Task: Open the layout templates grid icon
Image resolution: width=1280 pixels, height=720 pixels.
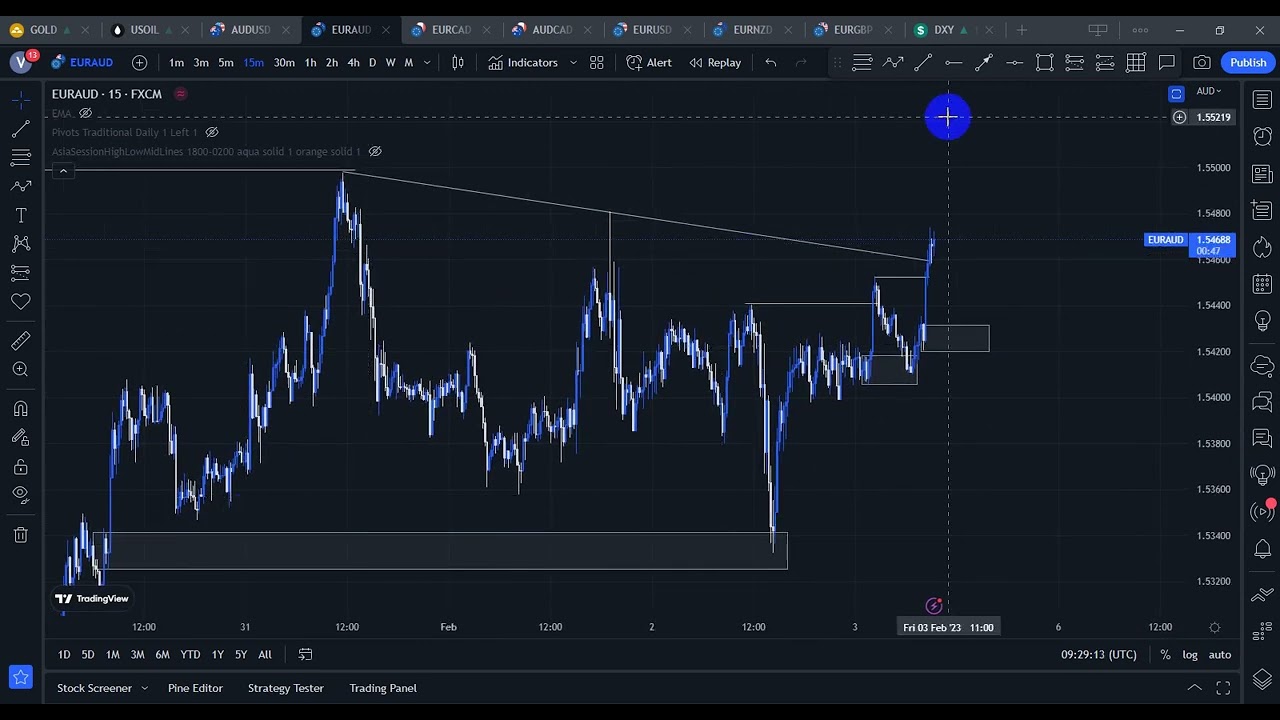Action: (x=597, y=63)
